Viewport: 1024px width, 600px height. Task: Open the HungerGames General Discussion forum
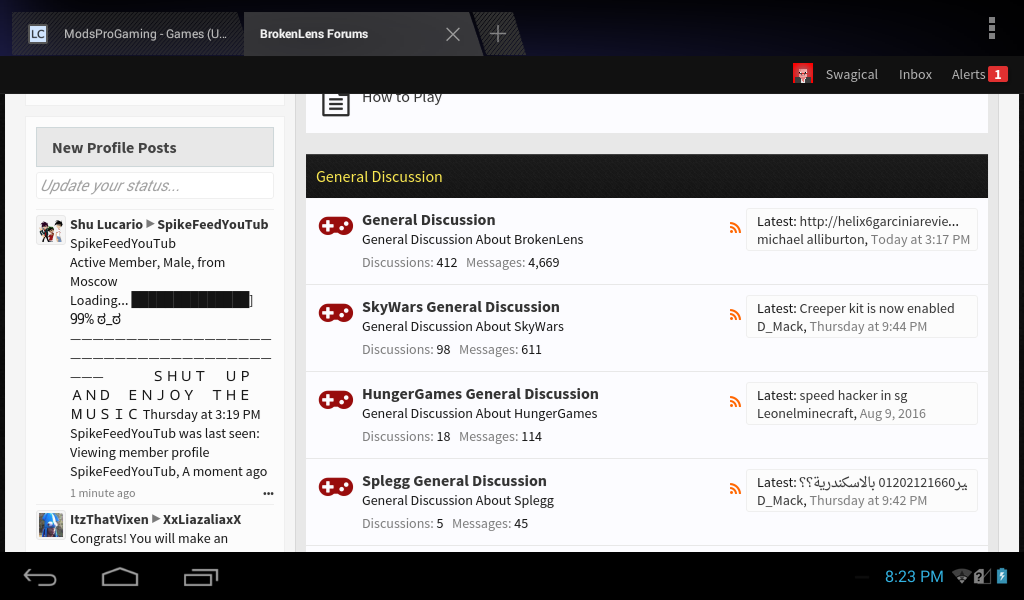[480, 394]
